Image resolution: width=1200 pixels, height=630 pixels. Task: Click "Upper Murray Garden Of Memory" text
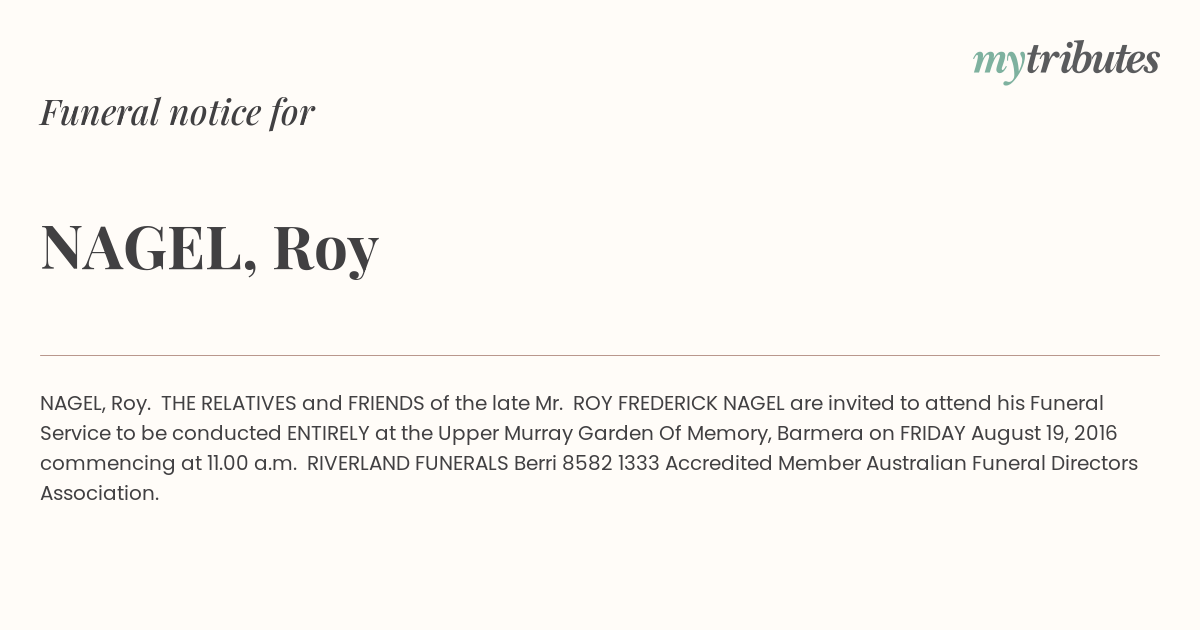click(603, 433)
